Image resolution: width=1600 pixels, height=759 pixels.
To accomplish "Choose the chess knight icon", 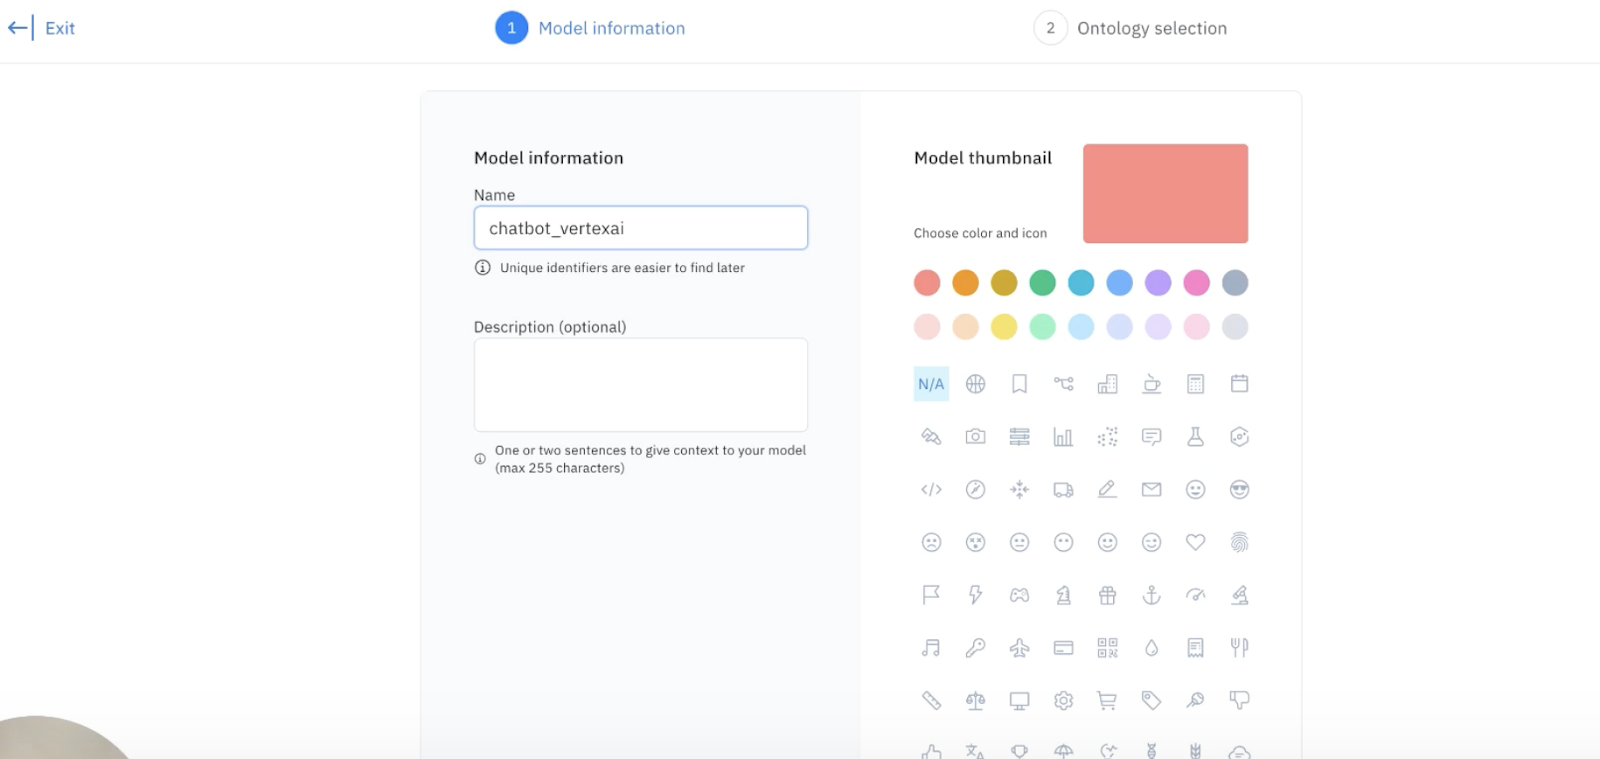I will [1064, 595].
